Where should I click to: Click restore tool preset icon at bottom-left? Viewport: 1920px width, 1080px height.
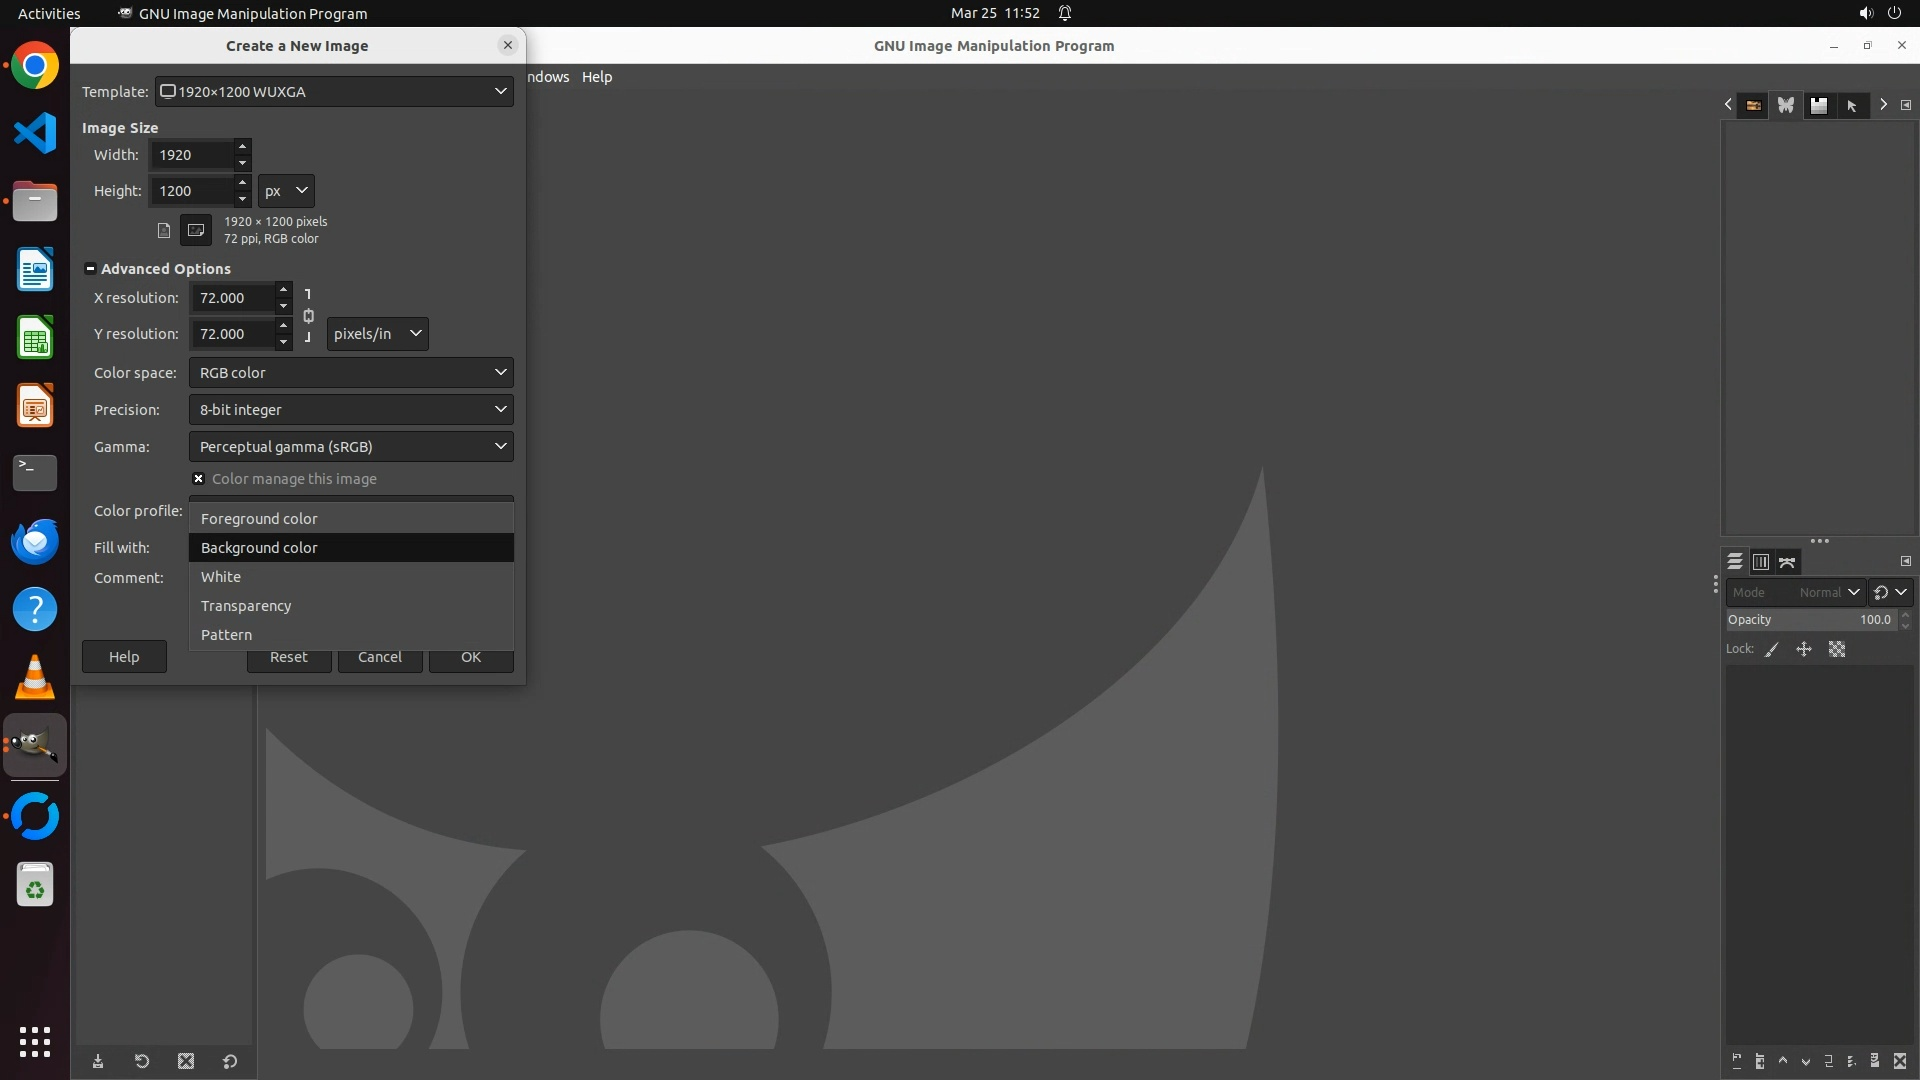142,1061
